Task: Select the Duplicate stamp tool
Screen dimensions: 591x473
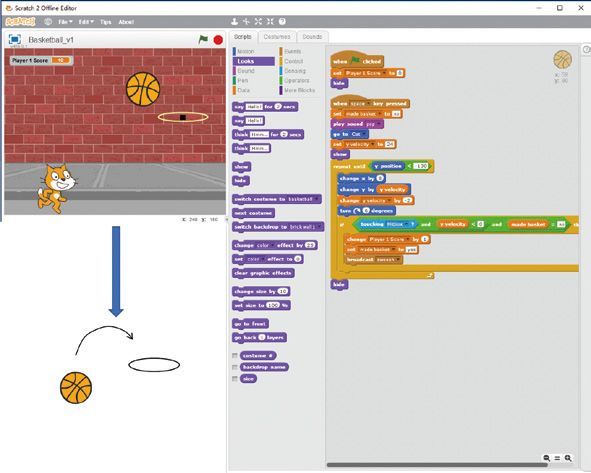Action: click(234, 21)
